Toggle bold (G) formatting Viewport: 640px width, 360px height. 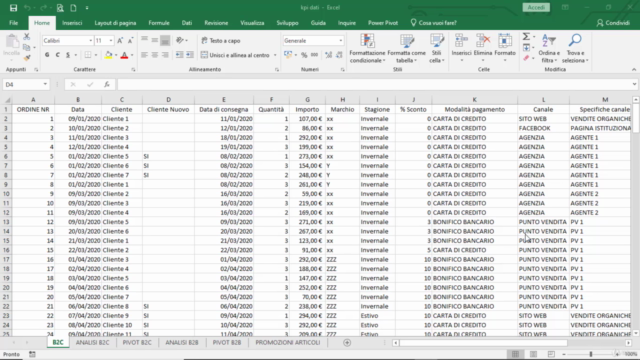click(47, 55)
